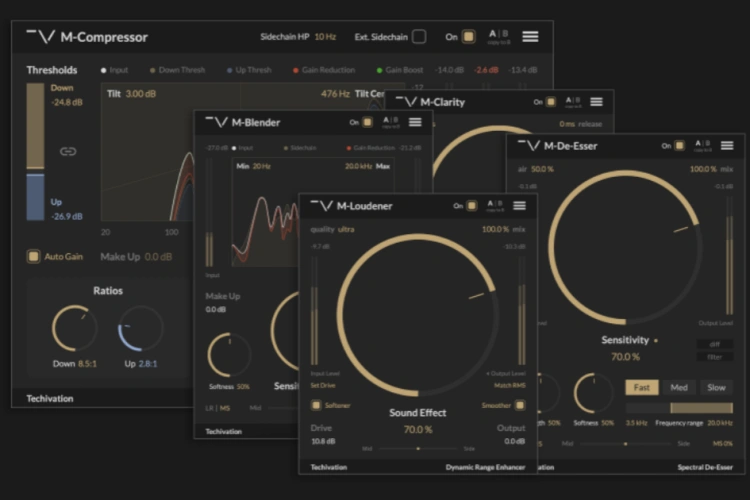Click the Frequency range bar in M-De-Esser

[679, 408]
